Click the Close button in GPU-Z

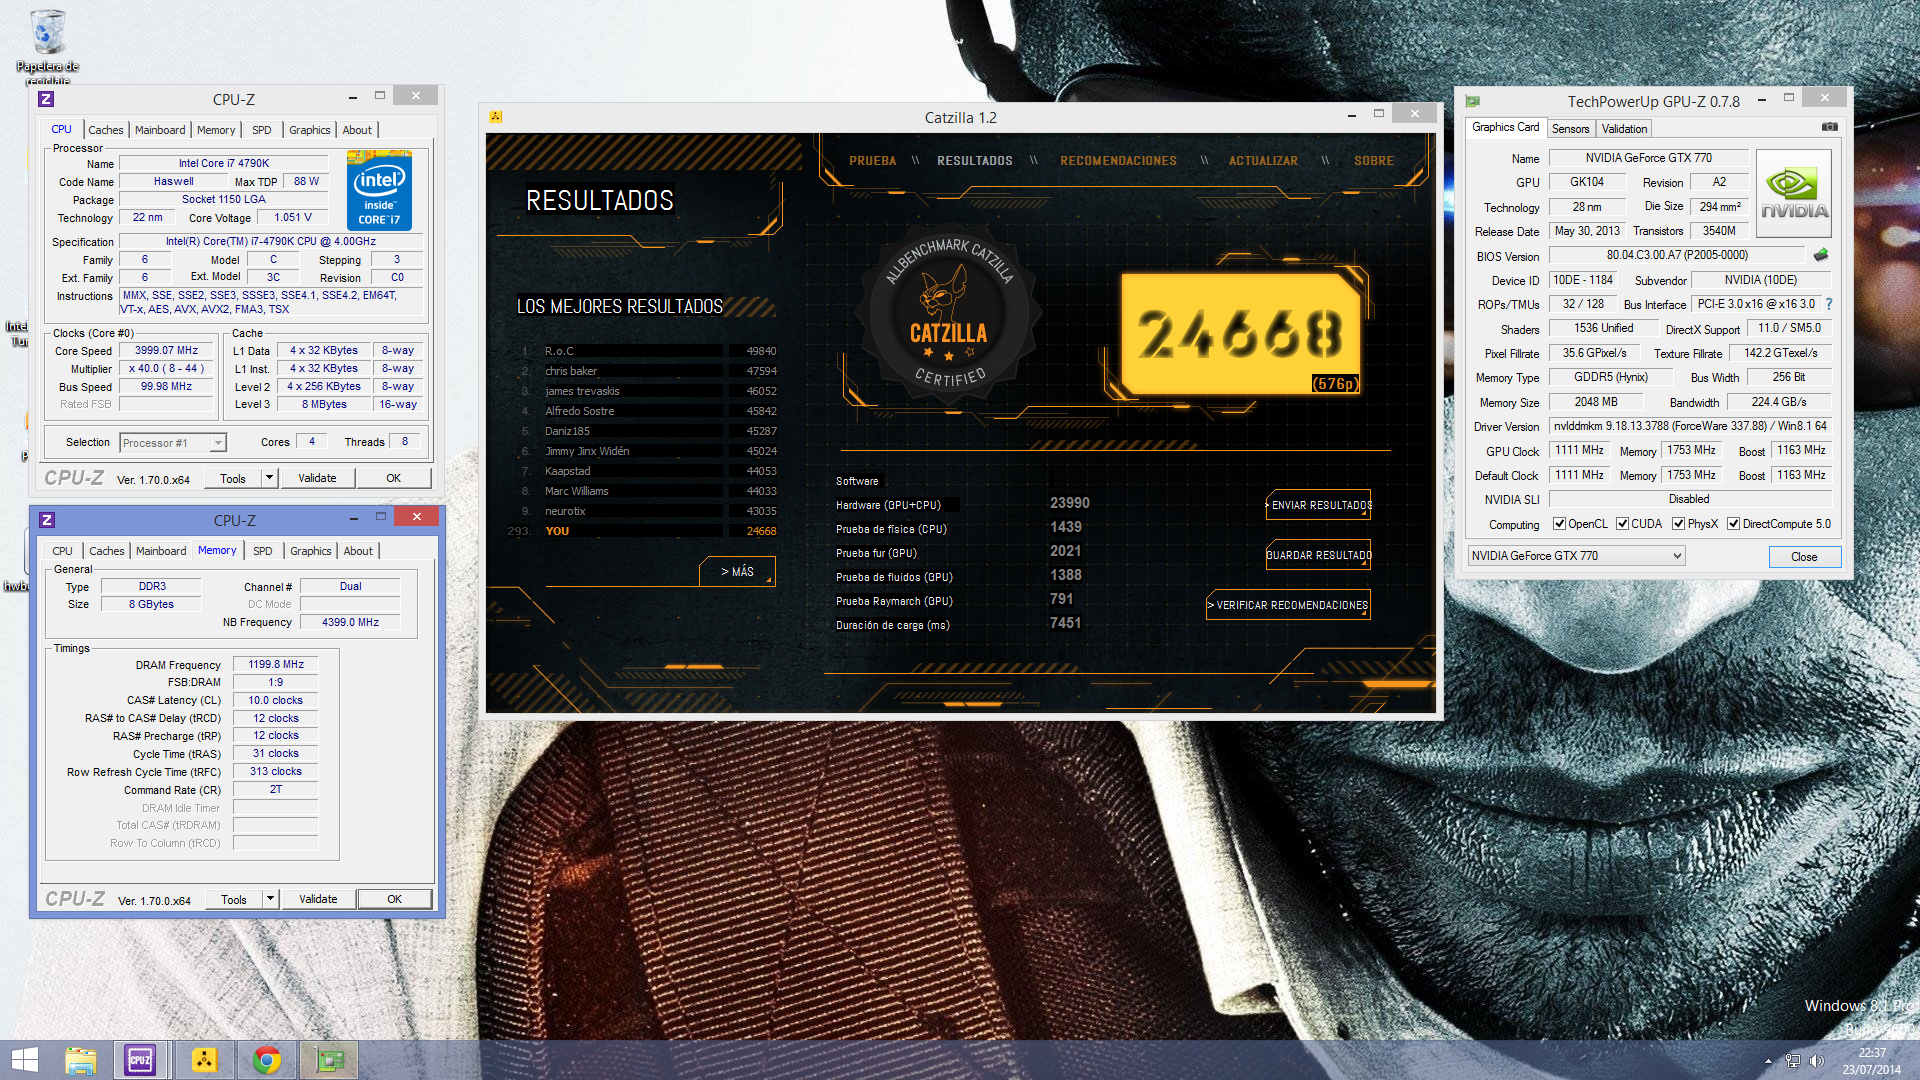[1804, 557]
